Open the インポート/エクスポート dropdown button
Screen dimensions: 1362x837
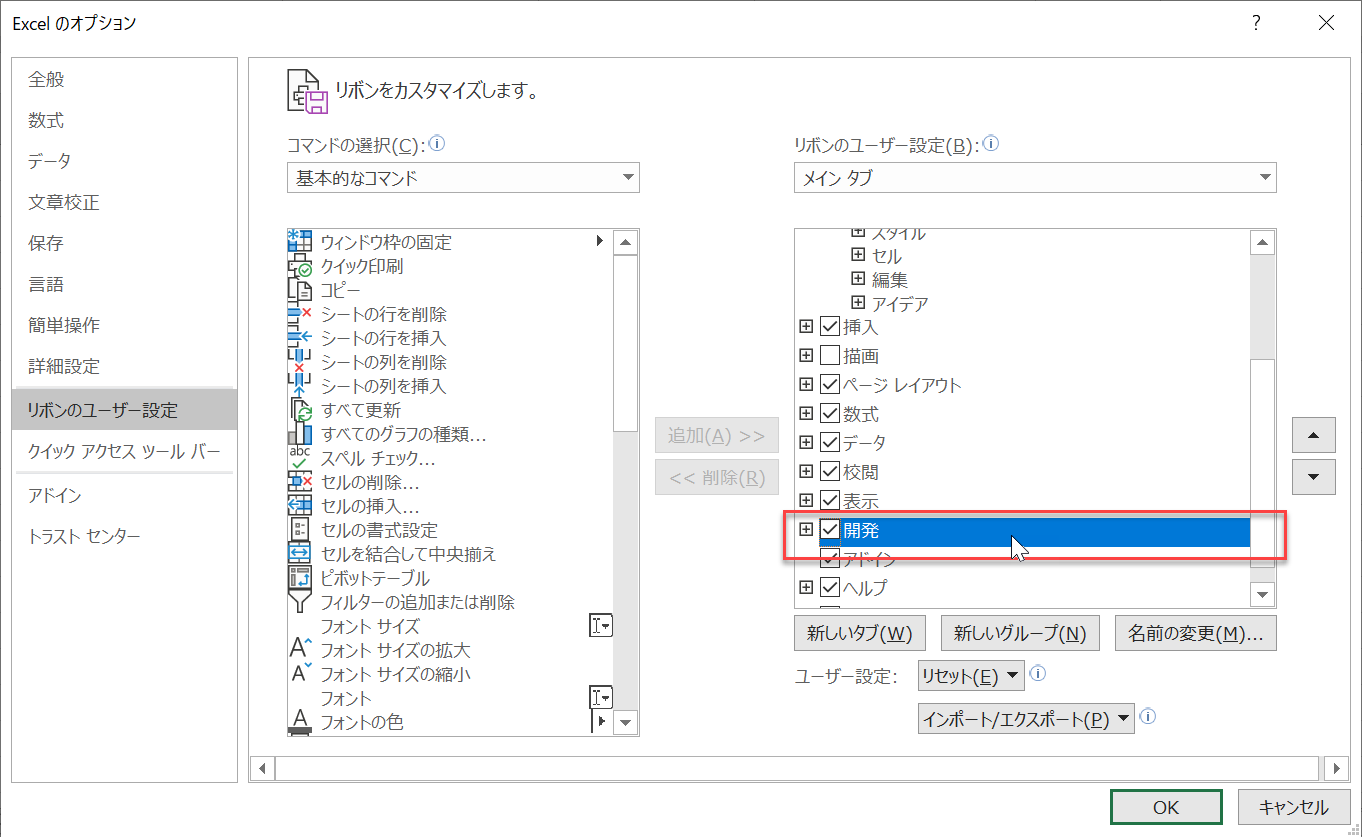(1026, 718)
